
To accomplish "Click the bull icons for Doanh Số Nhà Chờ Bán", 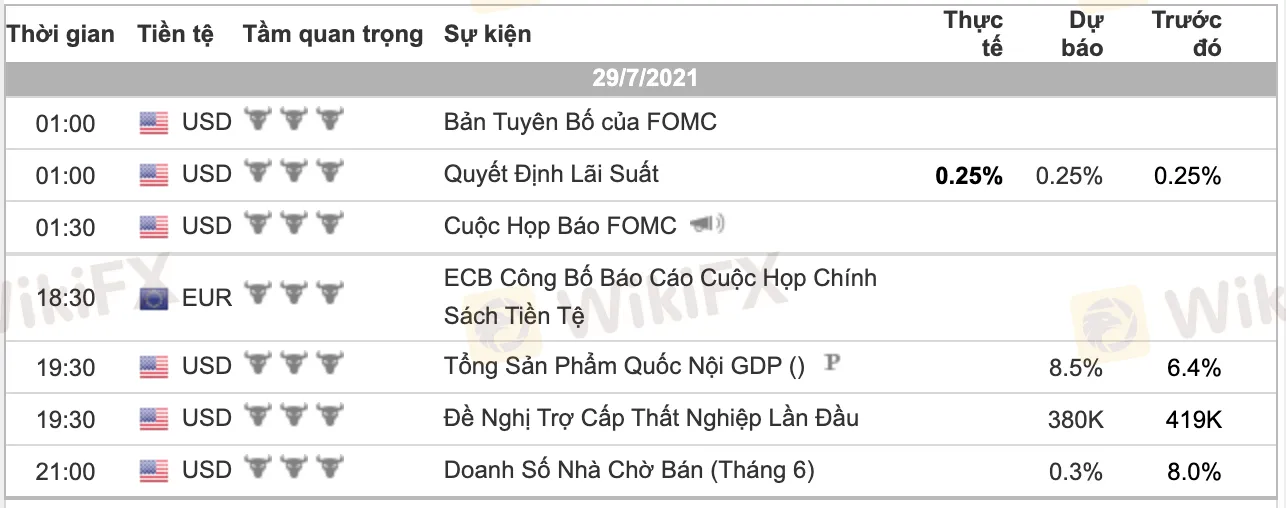I will (293, 469).
